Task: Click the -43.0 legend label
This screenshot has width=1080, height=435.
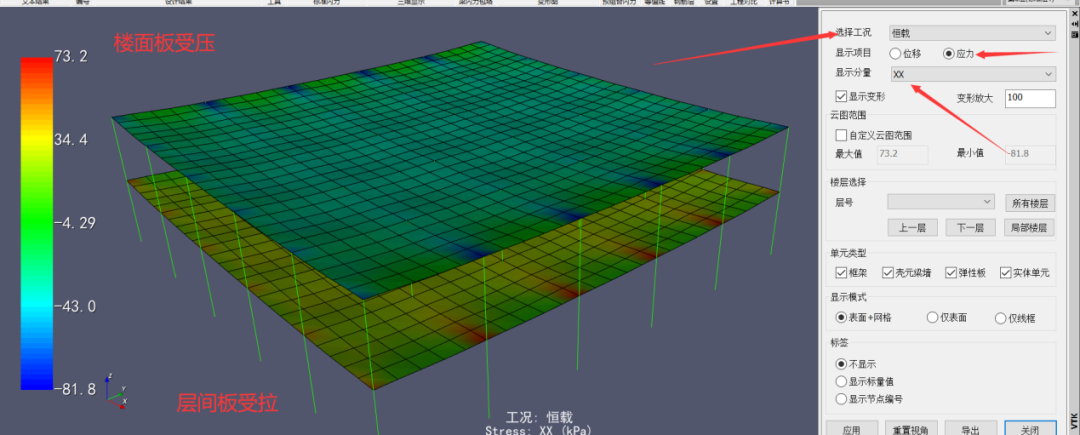Action: pyautogui.click(x=74, y=306)
